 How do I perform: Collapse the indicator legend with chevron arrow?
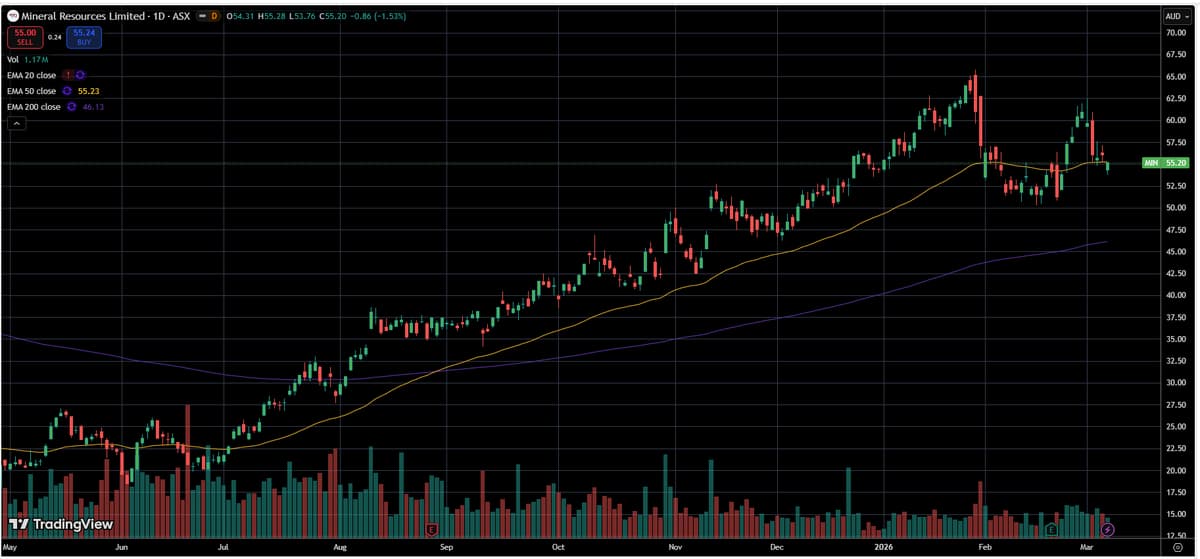click(16, 123)
